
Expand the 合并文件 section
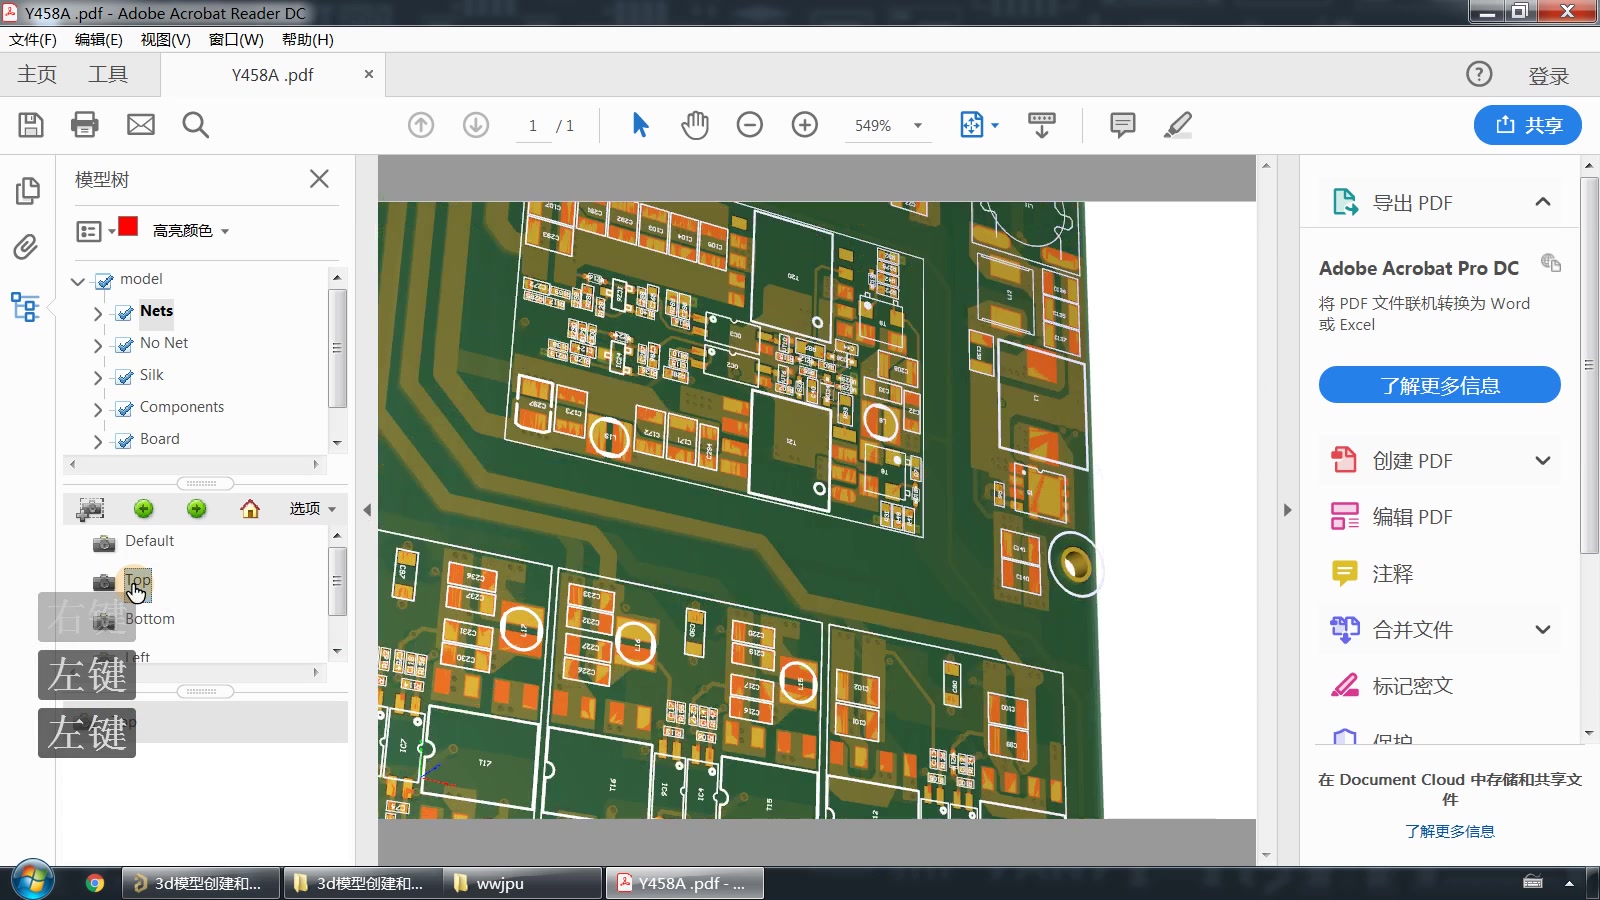(x=1543, y=630)
